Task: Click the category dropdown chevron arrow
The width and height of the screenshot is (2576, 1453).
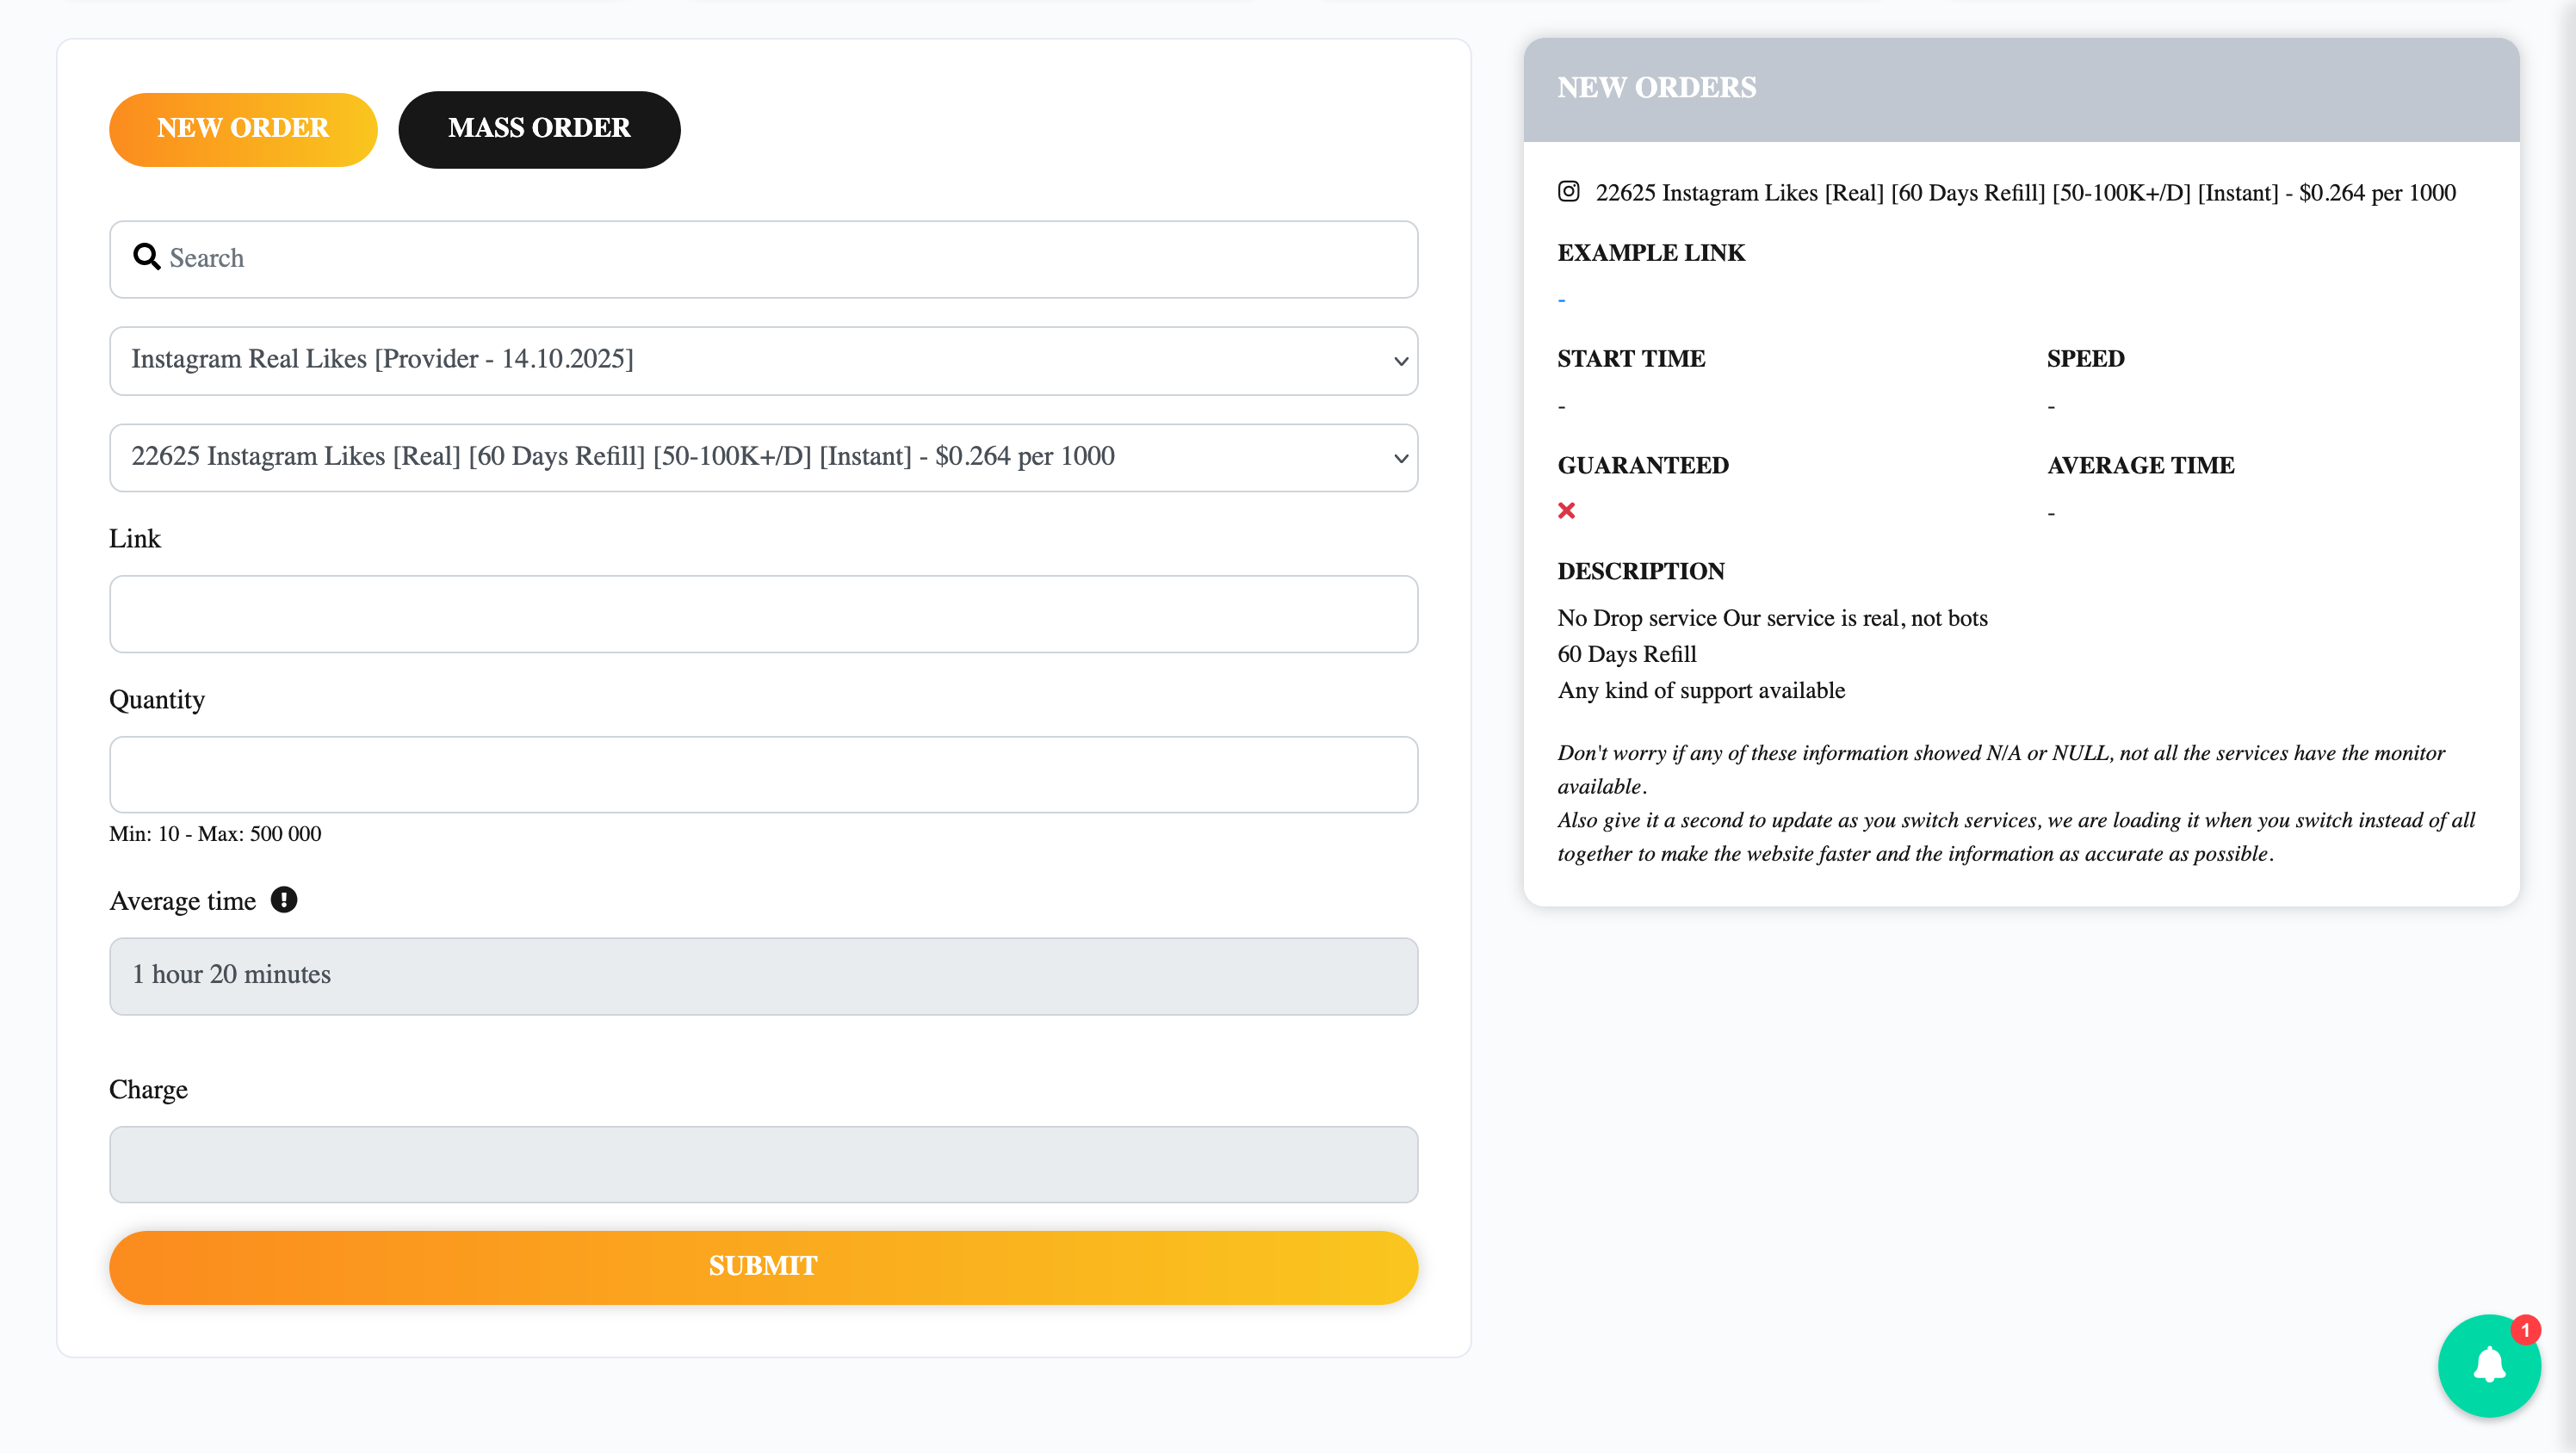Action: tap(1400, 361)
